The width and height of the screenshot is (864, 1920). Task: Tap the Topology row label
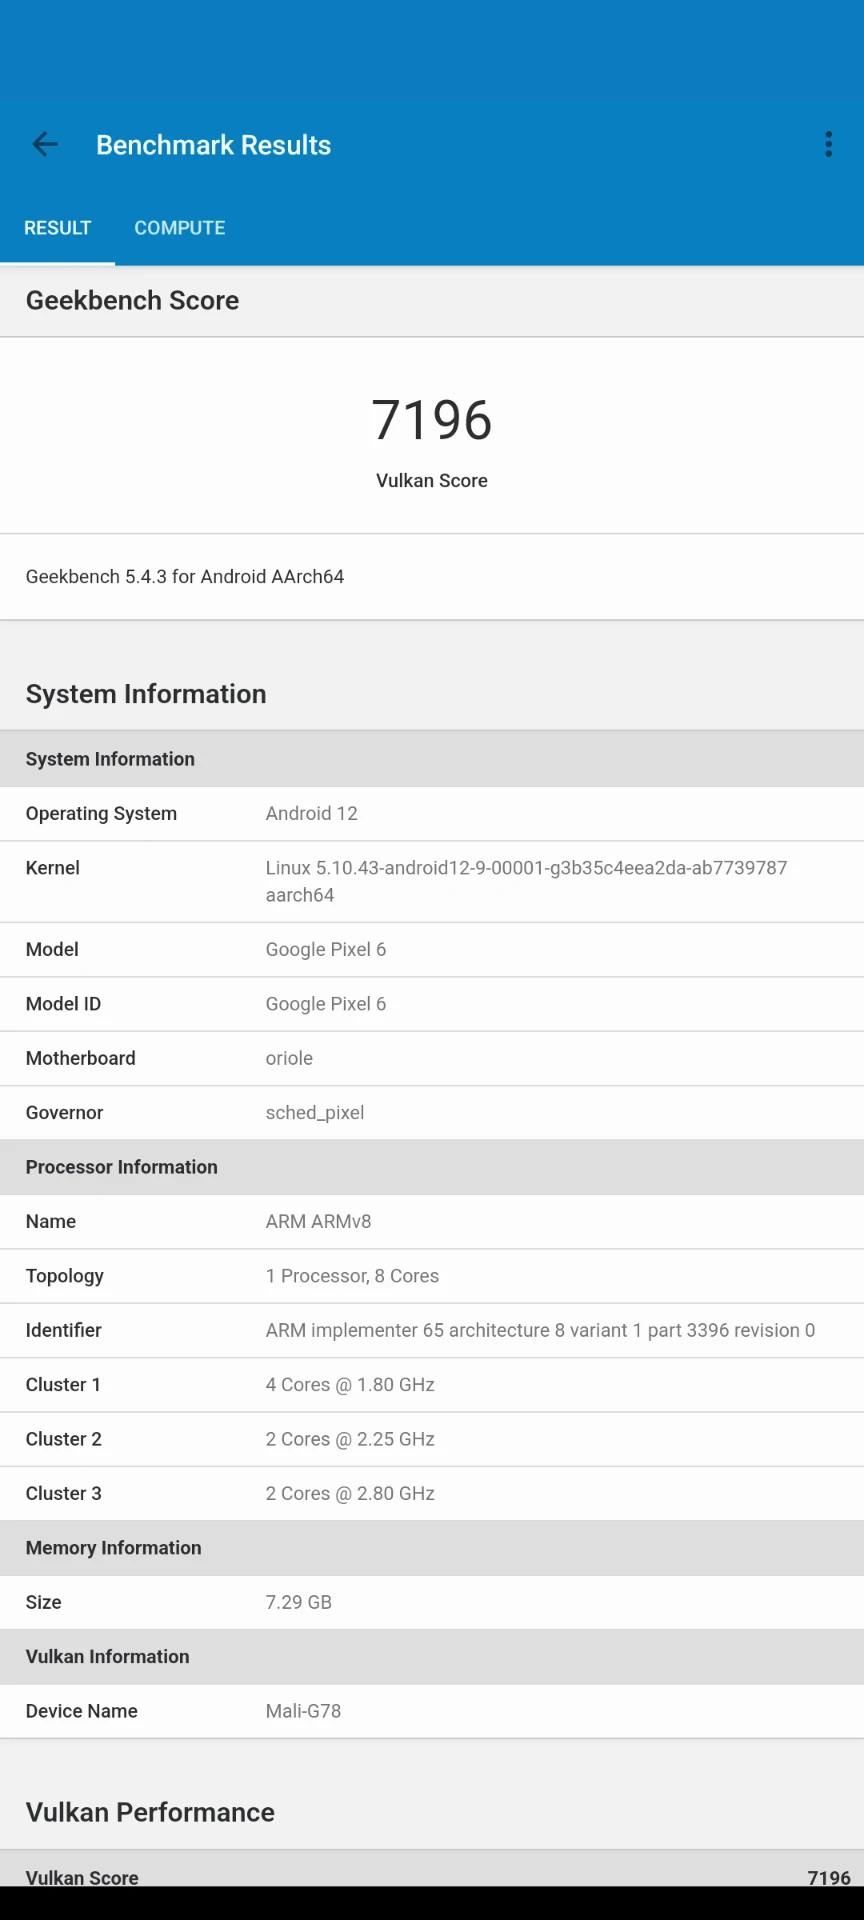point(65,1276)
